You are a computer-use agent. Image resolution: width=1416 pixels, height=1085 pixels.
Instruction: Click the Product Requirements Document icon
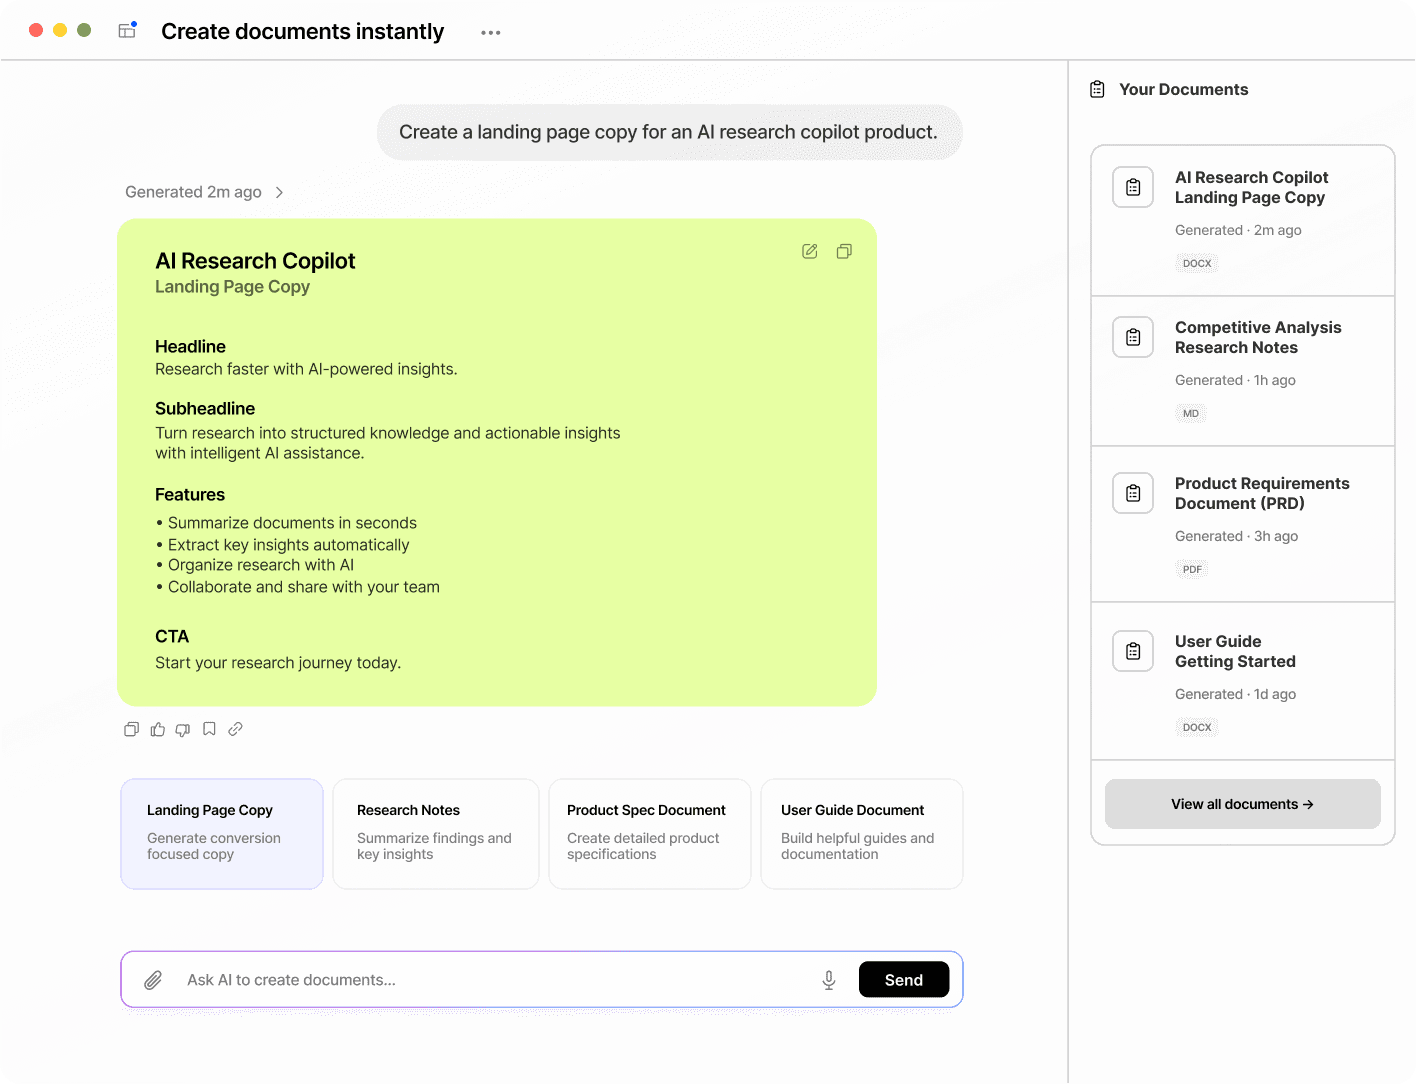[1133, 493]
